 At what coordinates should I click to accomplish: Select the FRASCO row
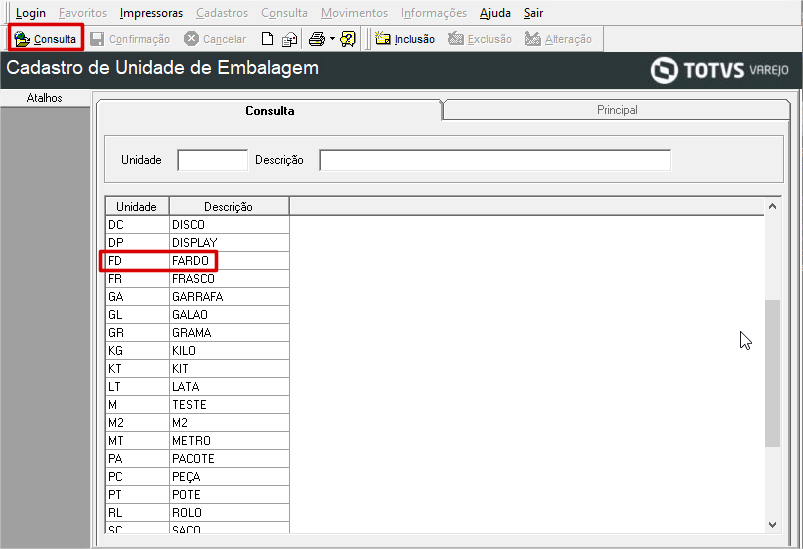(197, 279)
